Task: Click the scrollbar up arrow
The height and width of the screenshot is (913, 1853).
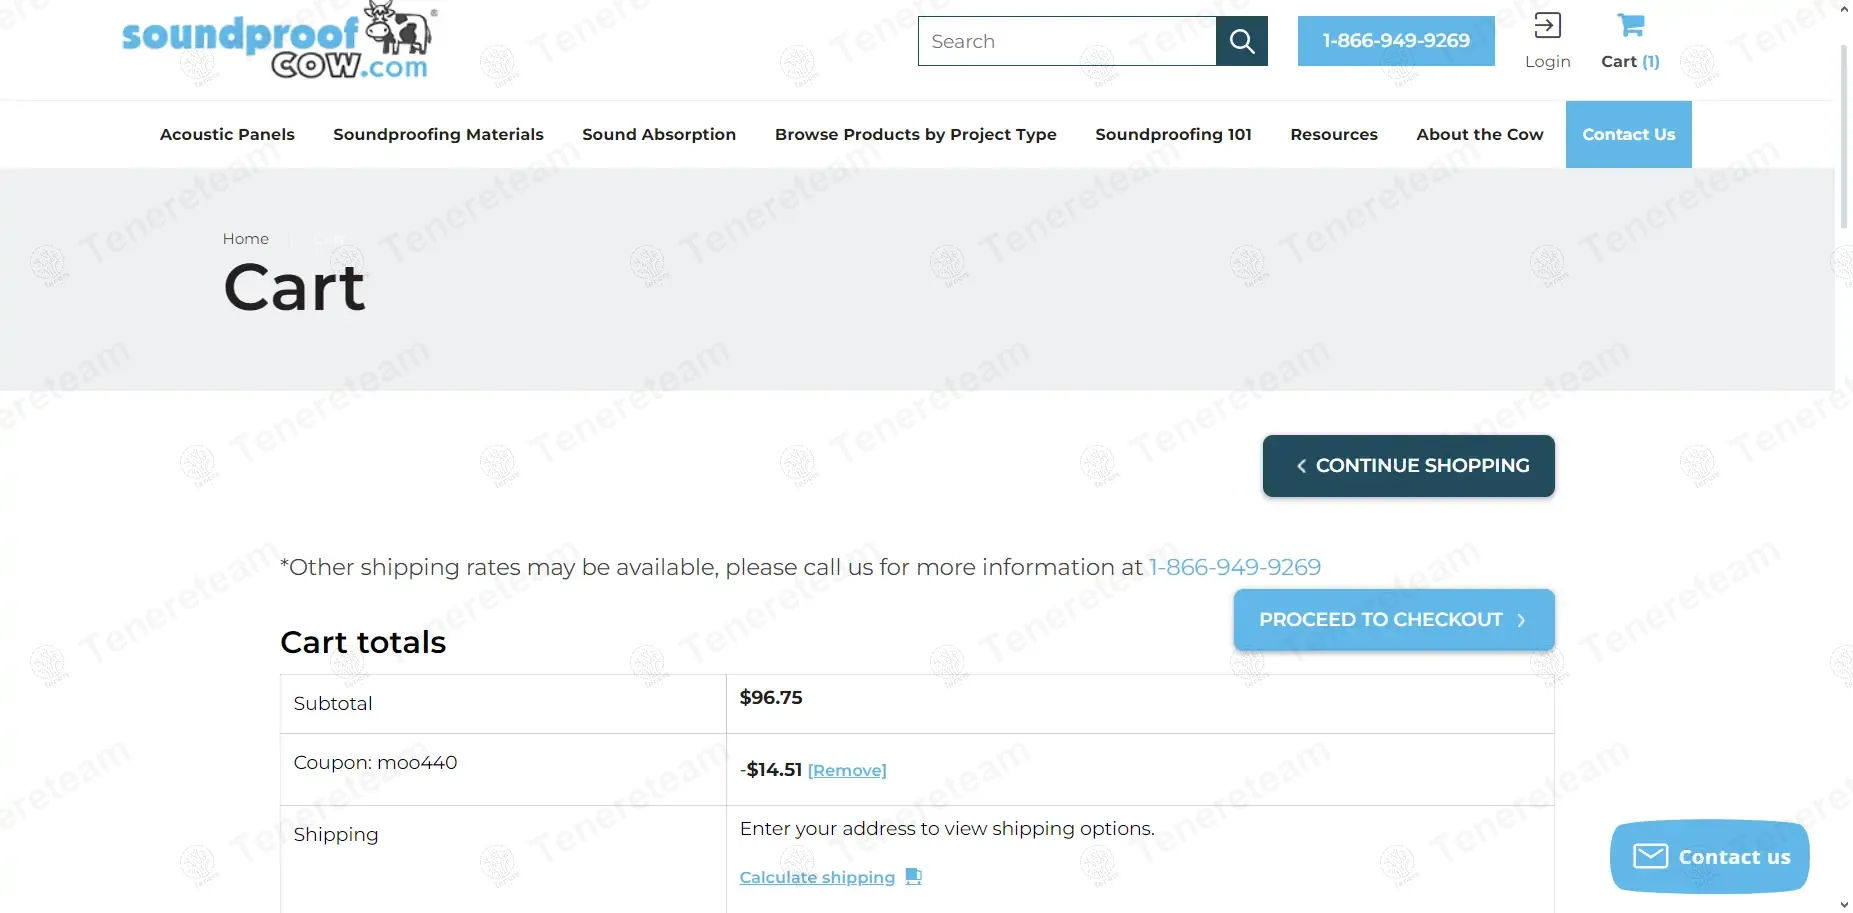Action: (1844, 9)
